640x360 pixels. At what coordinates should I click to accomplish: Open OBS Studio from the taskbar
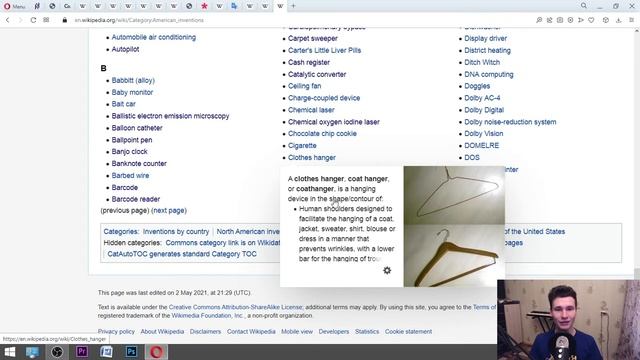tap(57, 352)
